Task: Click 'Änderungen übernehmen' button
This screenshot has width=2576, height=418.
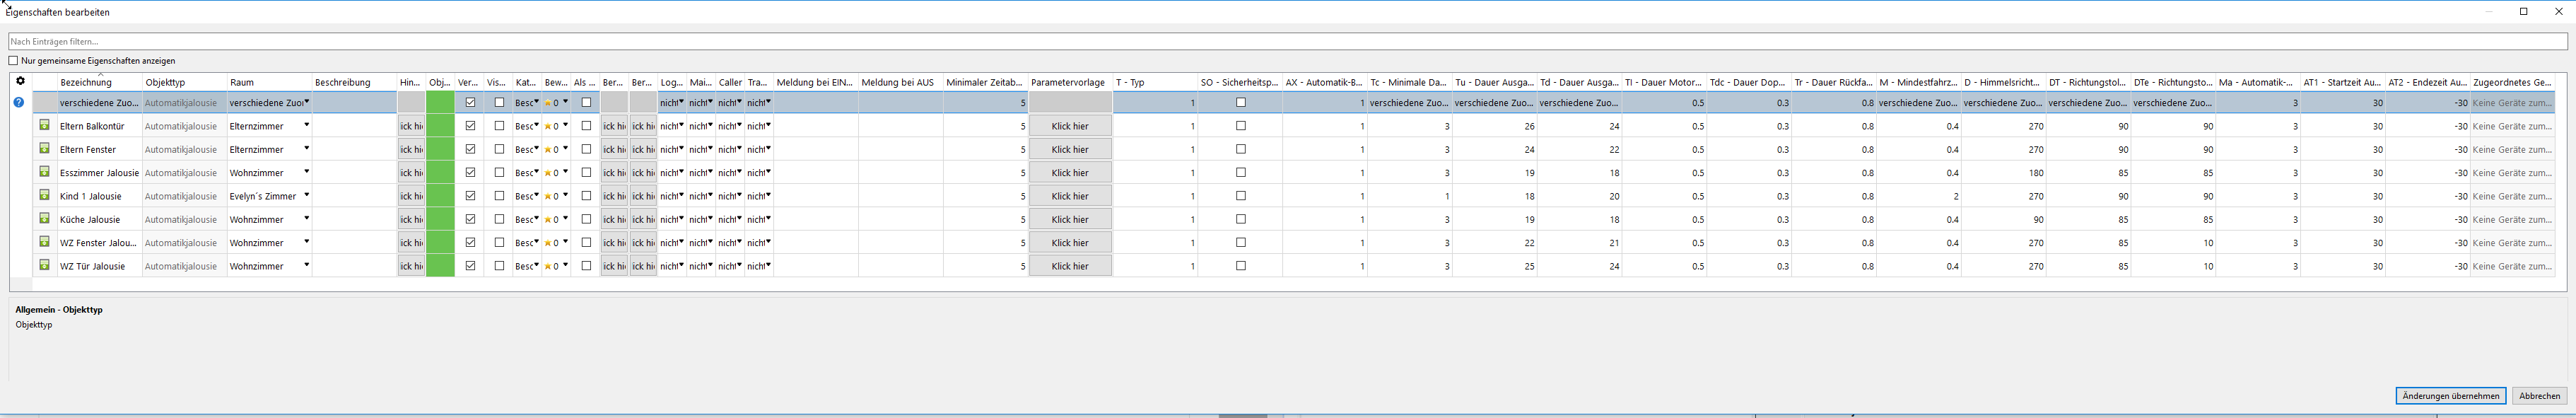Action: pos(2450,396)
